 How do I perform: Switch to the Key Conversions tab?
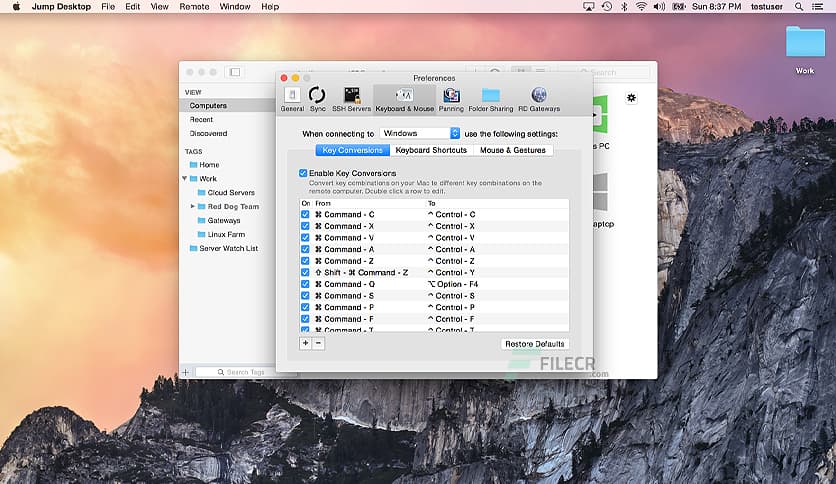click(x=352, y=150)
